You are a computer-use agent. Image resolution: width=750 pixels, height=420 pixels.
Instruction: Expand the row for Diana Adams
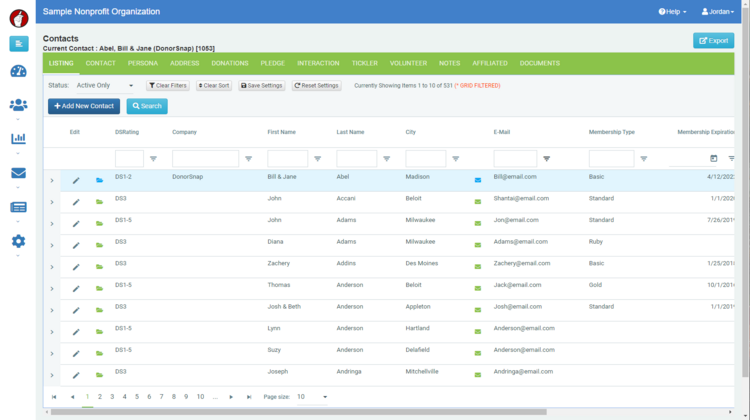(x=52, y=245)
